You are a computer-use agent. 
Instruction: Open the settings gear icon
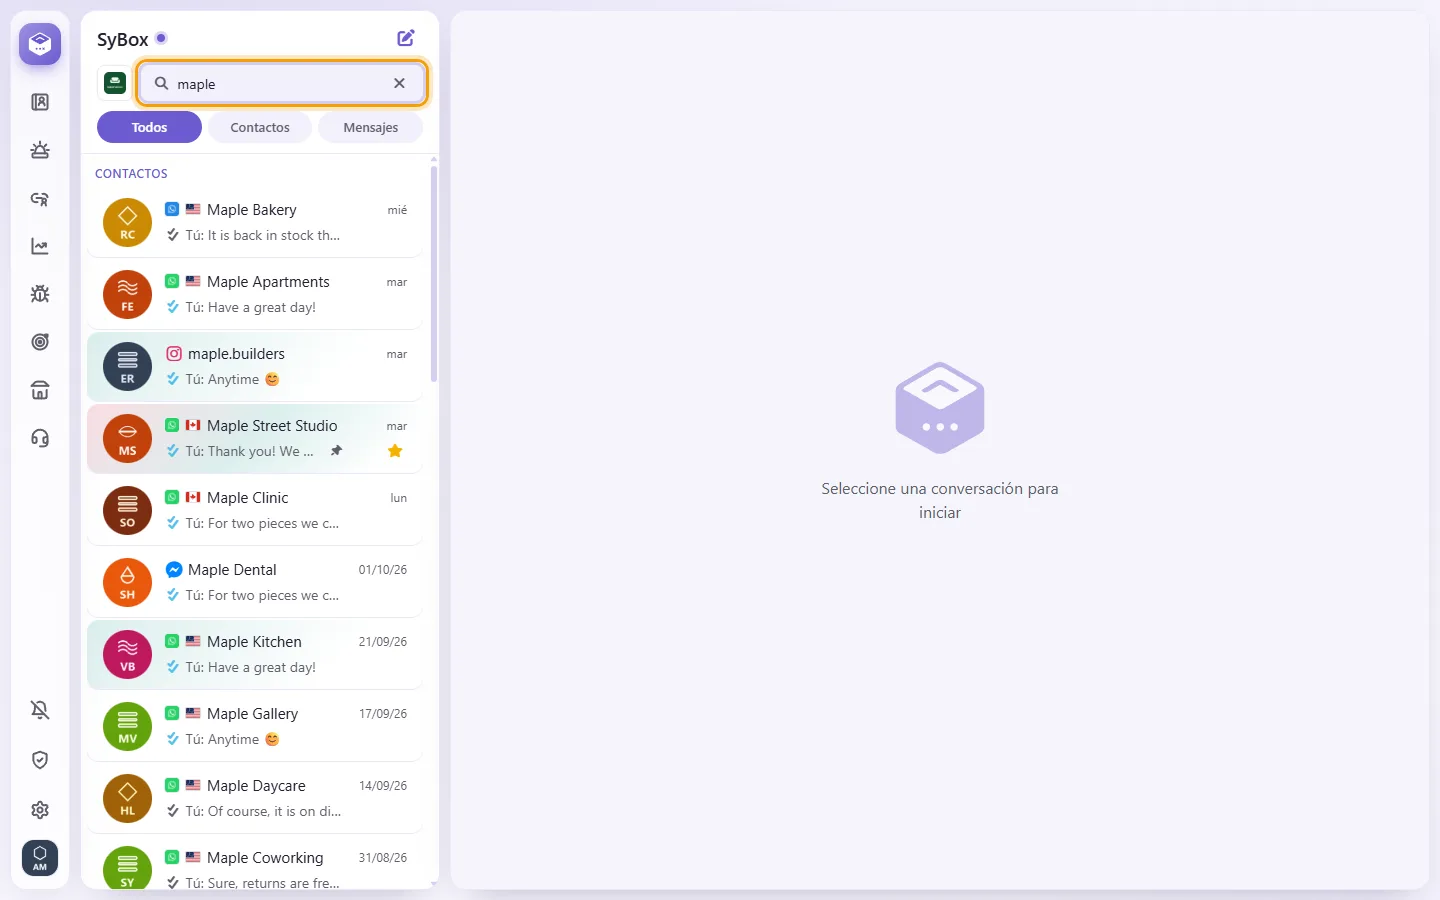pyautogui.click(x=40, y=810)
